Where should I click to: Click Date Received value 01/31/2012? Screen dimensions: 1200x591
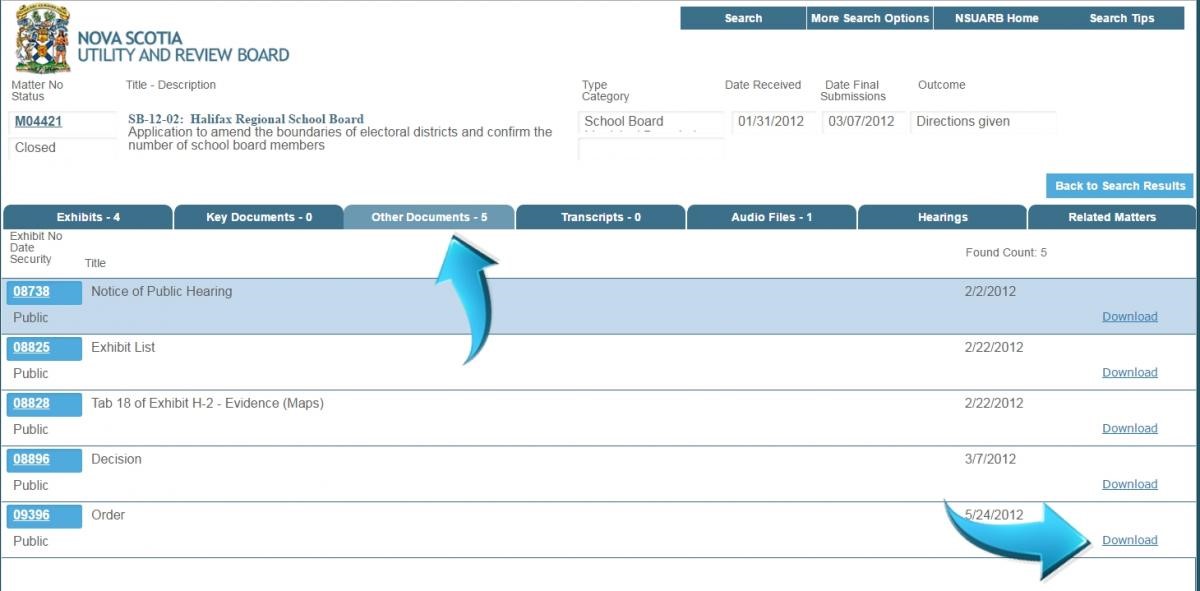pyautogui.click(x=773, y=122)
